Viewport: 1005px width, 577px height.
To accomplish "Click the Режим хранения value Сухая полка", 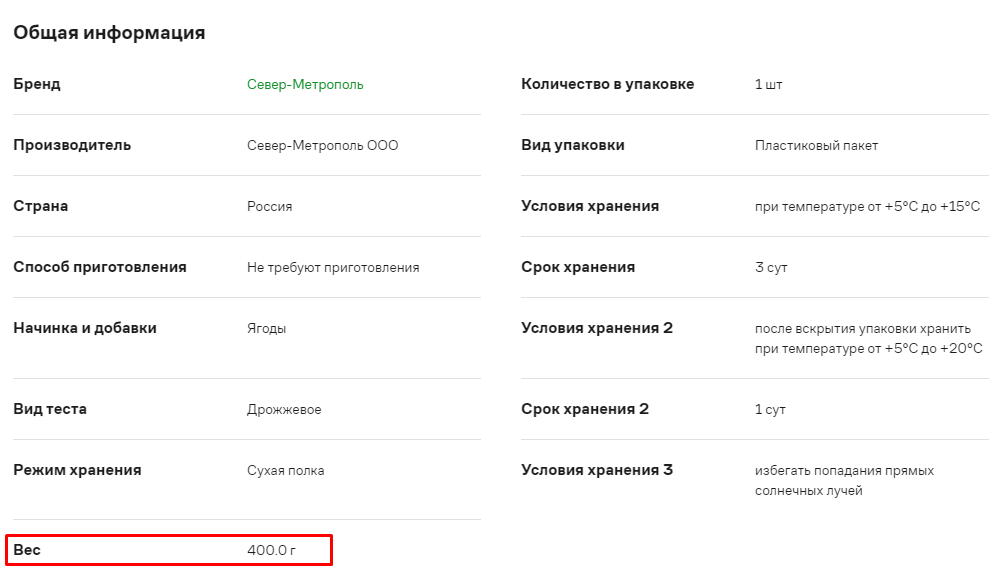I will click(x=286, y=471).
